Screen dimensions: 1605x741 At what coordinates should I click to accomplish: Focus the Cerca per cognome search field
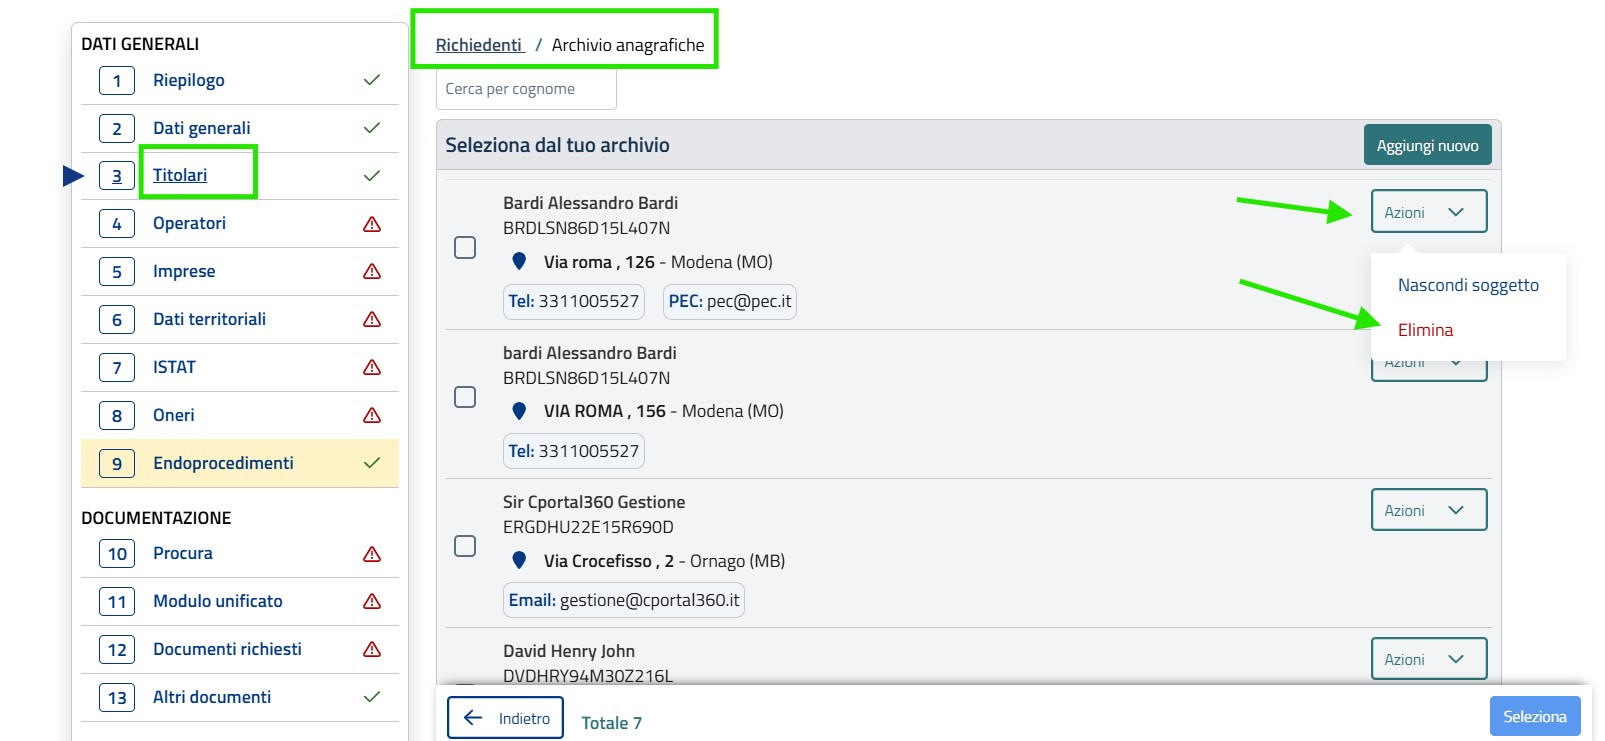pyautogui.click(x=526, y=89)
